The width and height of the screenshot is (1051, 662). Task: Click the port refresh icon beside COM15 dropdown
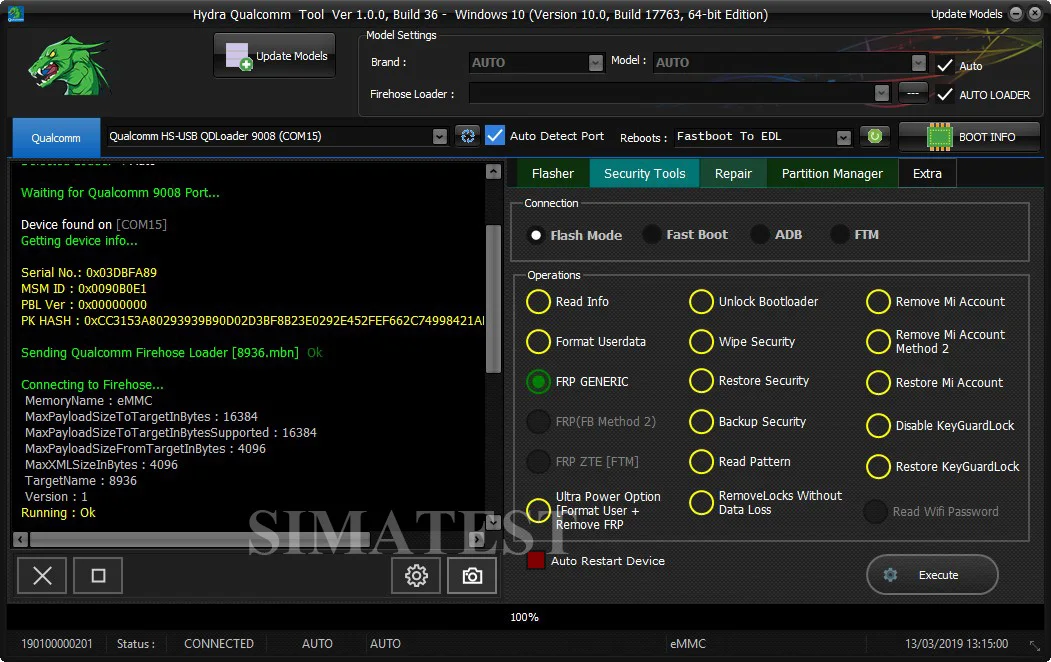coord(467,136)
